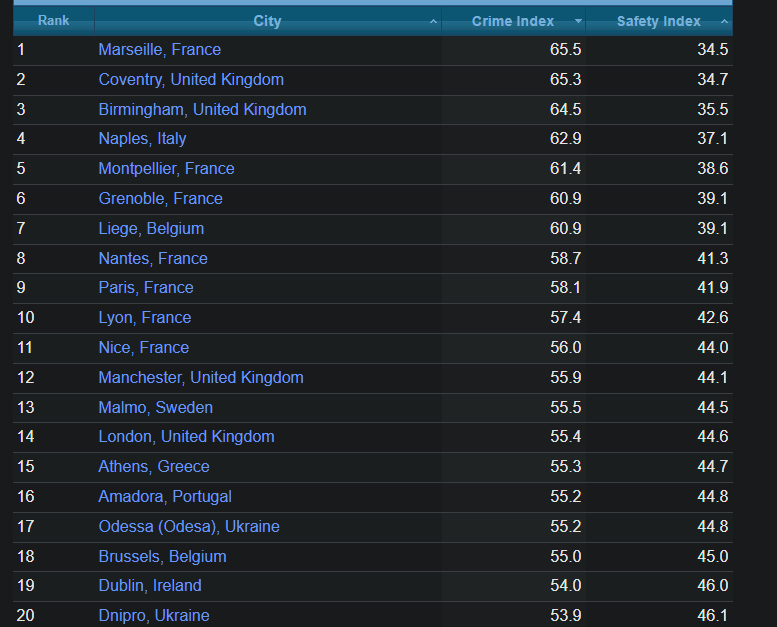Select Paris safety index value 41.9

[713, 287]
